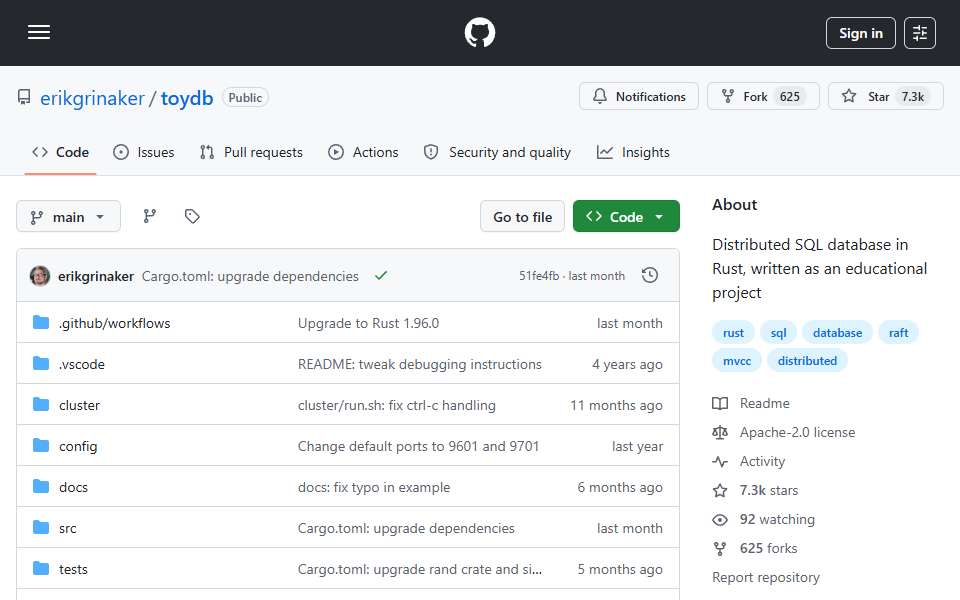Screen dimensions: 960x600
Task: Click folder icon next to cluster
Action: click(41, 405)
